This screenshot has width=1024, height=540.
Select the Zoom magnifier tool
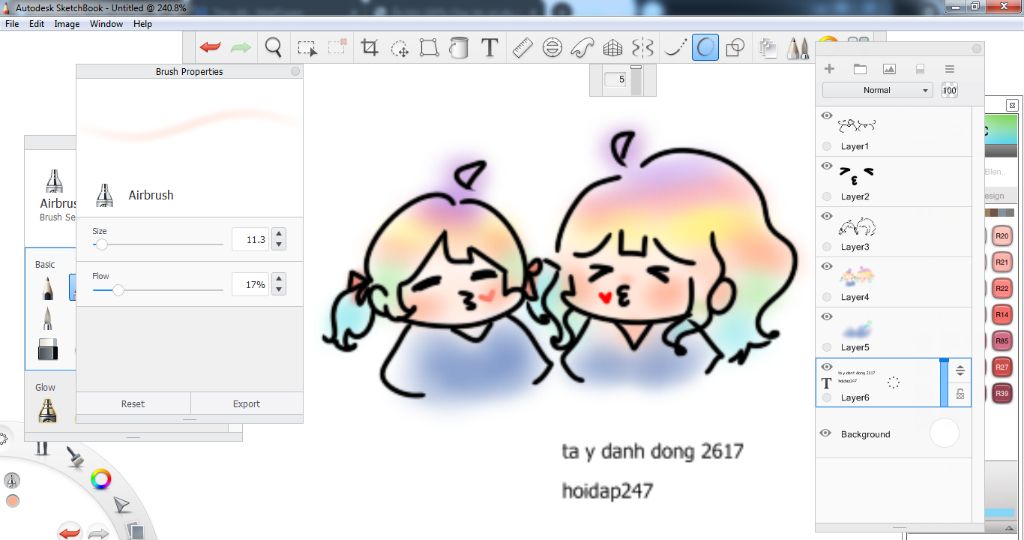[x=273, y=47]
